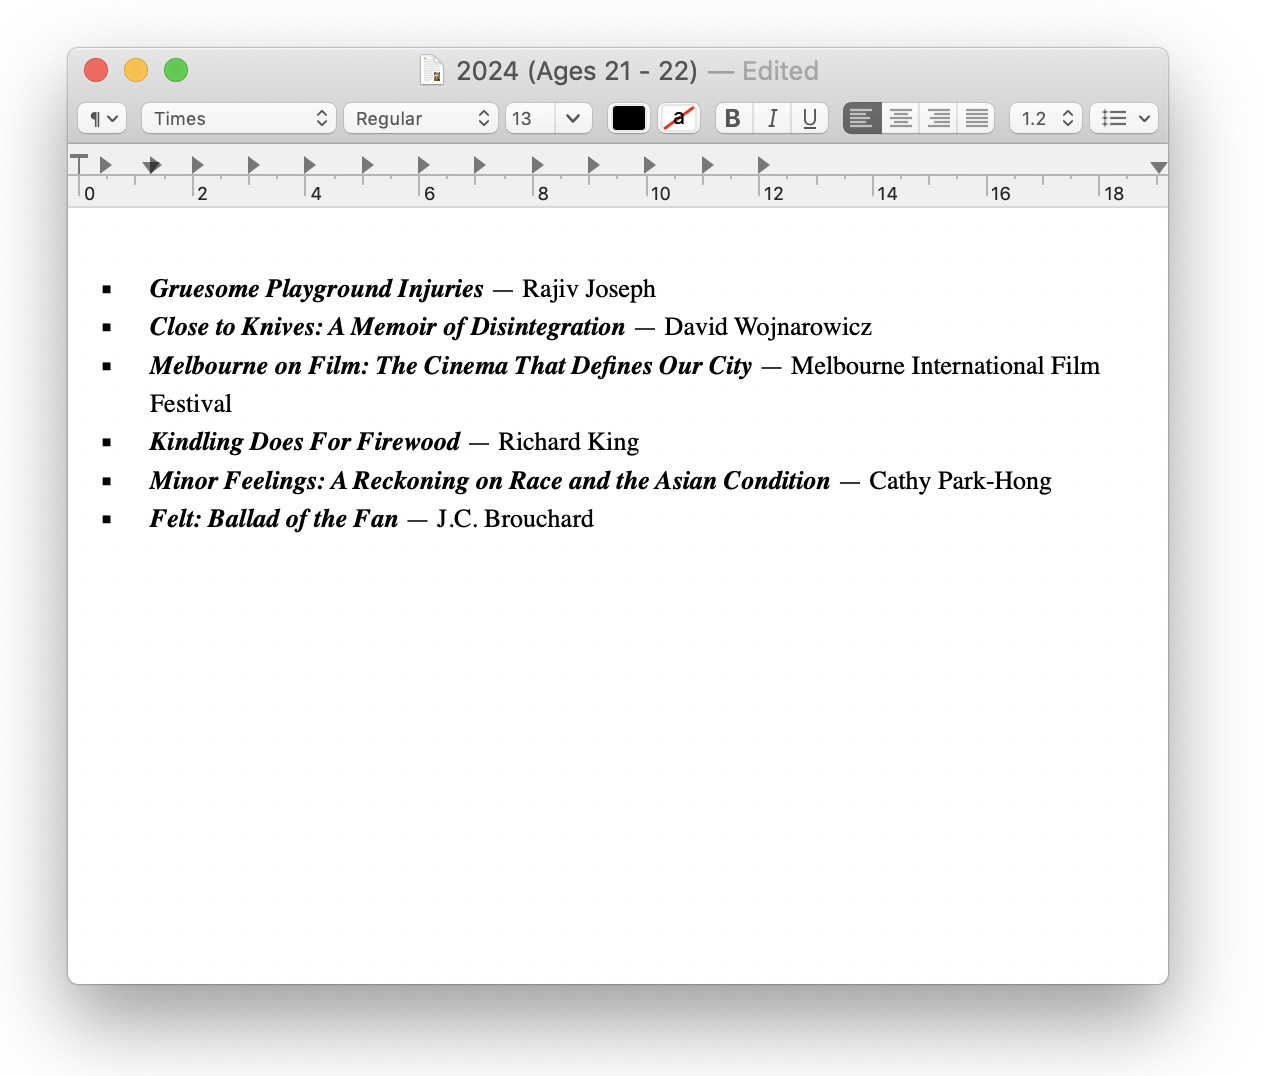This screenshot has height=1076, width=1264.
Task: Toggle underline formatting
Action: pyautogui.click(x=809, y=118)
